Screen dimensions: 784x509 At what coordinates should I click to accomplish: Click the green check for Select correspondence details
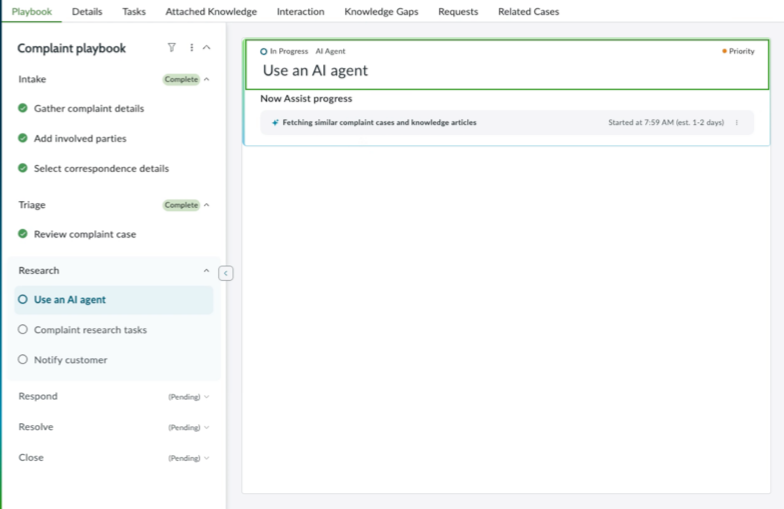tap(22, 168)
